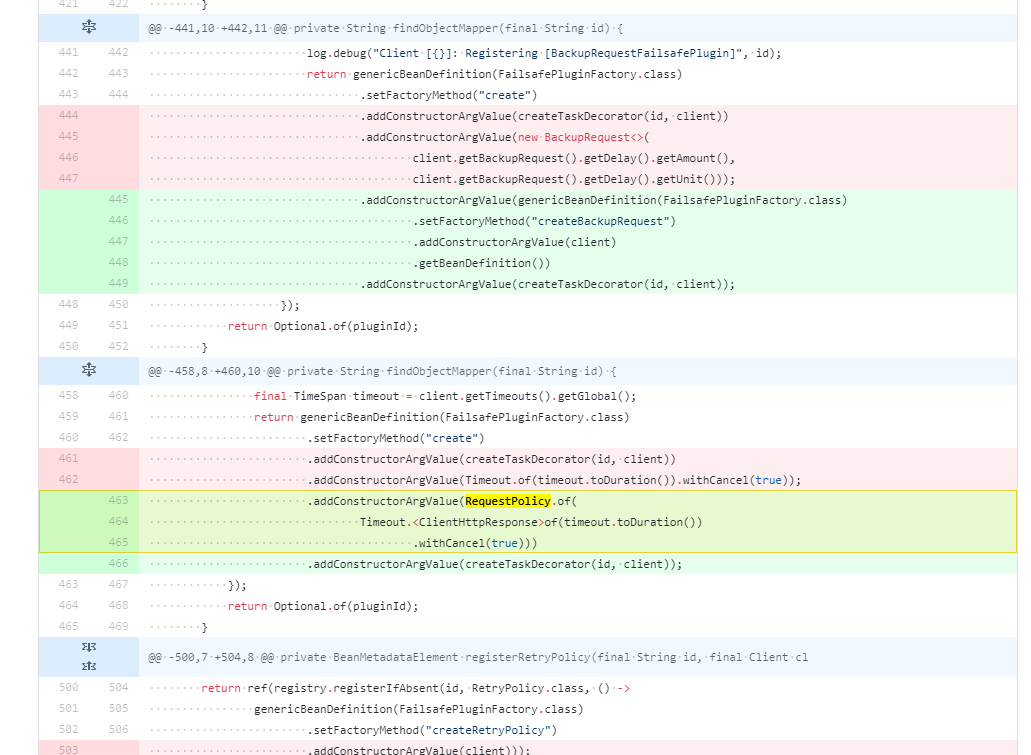Click old line number 421 at the top
The width and height of the screenshot is (1031, 755).
click(x=67, y=5)
